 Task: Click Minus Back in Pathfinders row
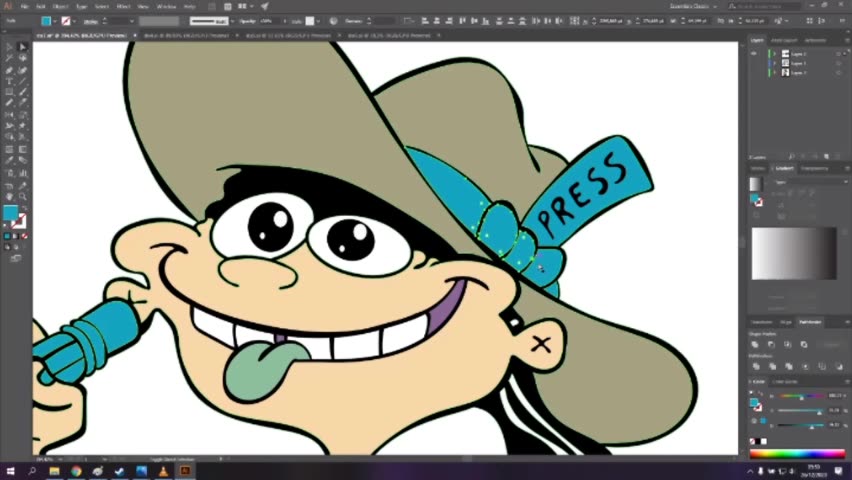838,366
